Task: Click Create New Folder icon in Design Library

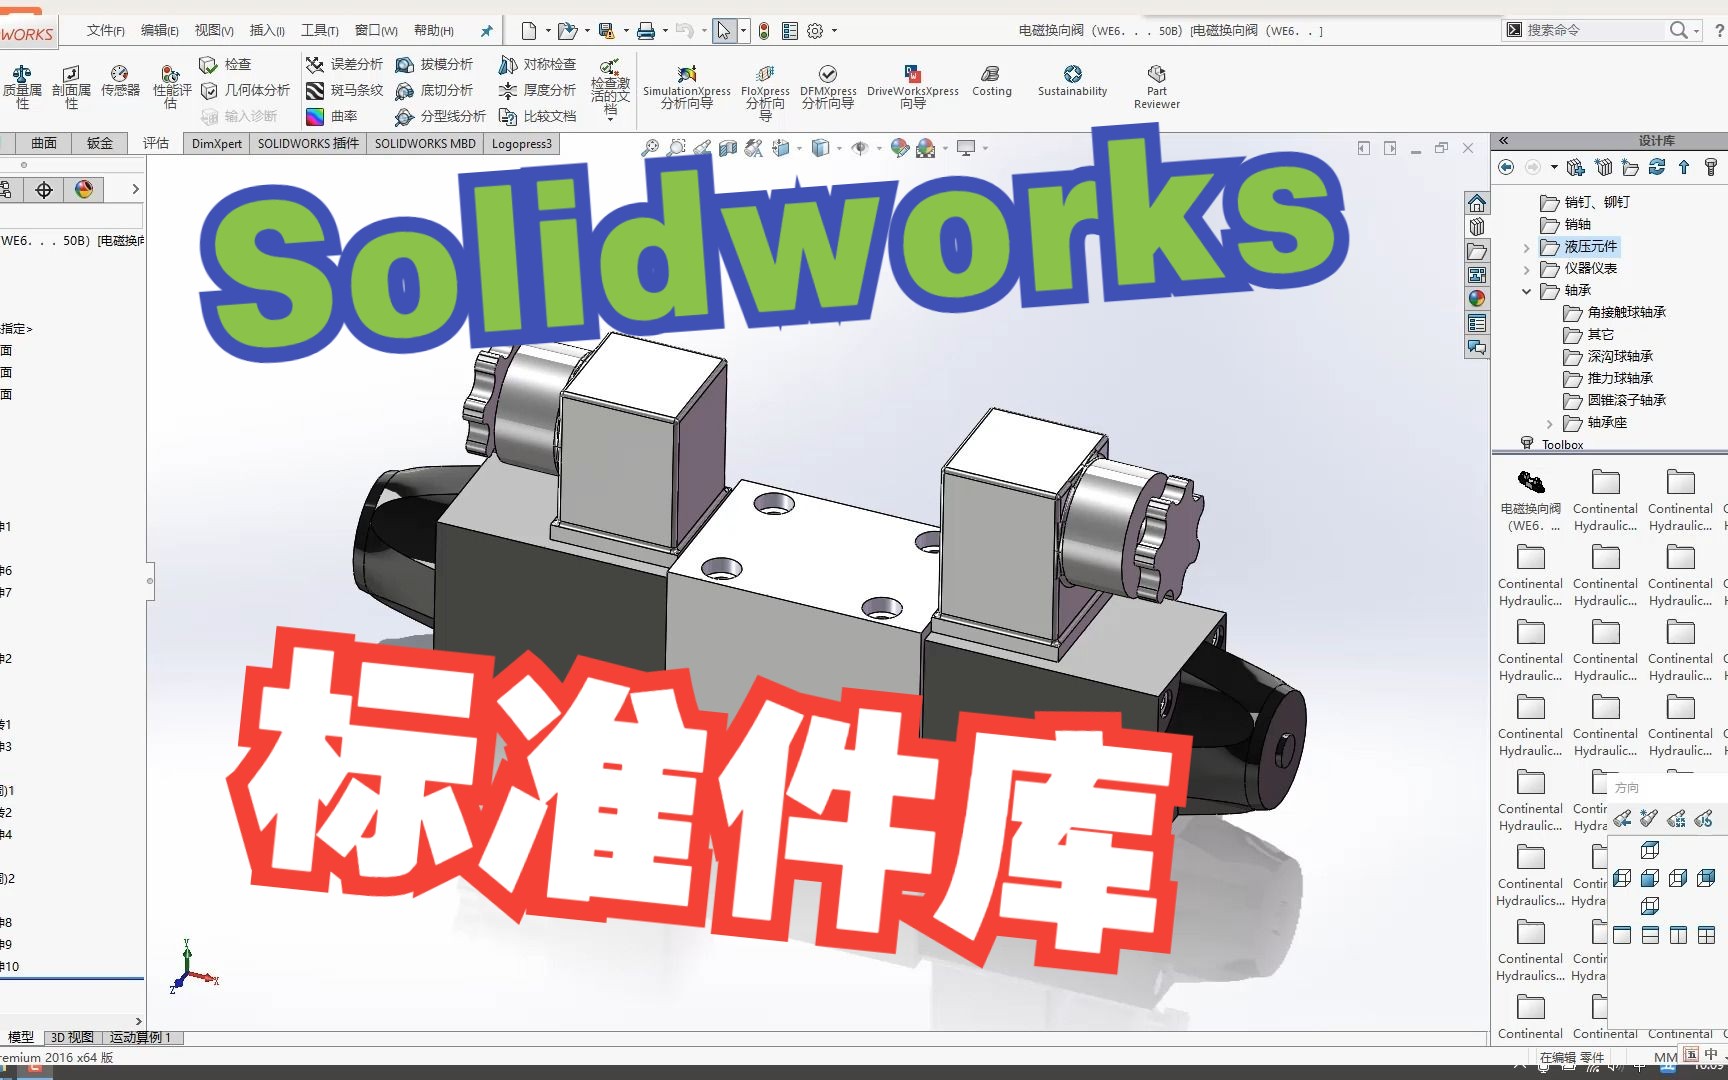Action: click(1630, 167)
